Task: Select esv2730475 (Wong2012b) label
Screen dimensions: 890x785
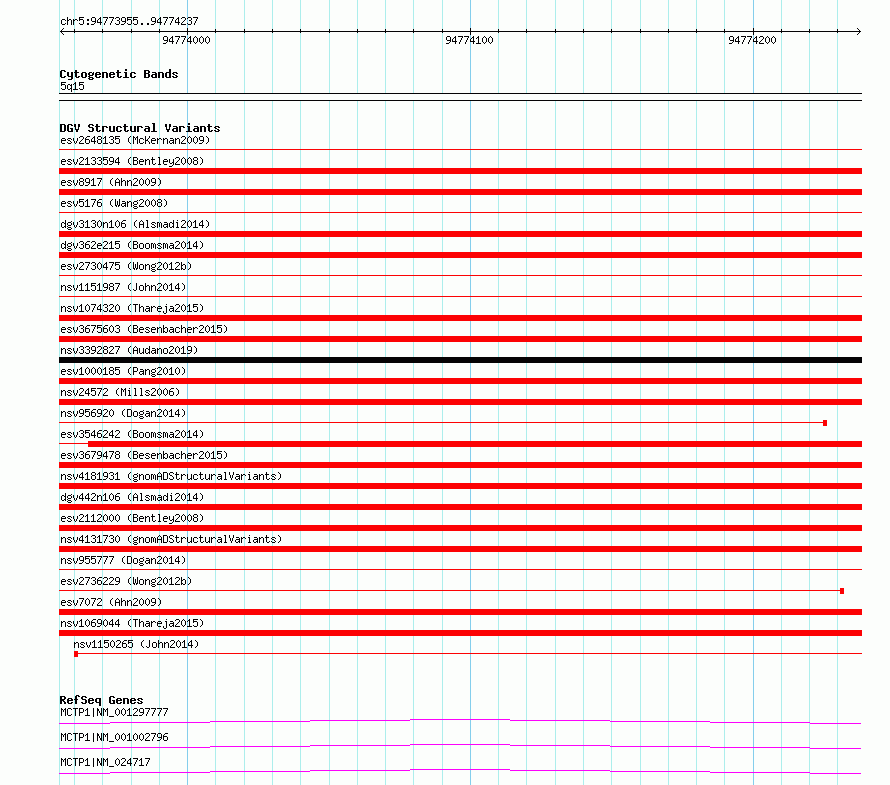Action: (x=126, y=266)
